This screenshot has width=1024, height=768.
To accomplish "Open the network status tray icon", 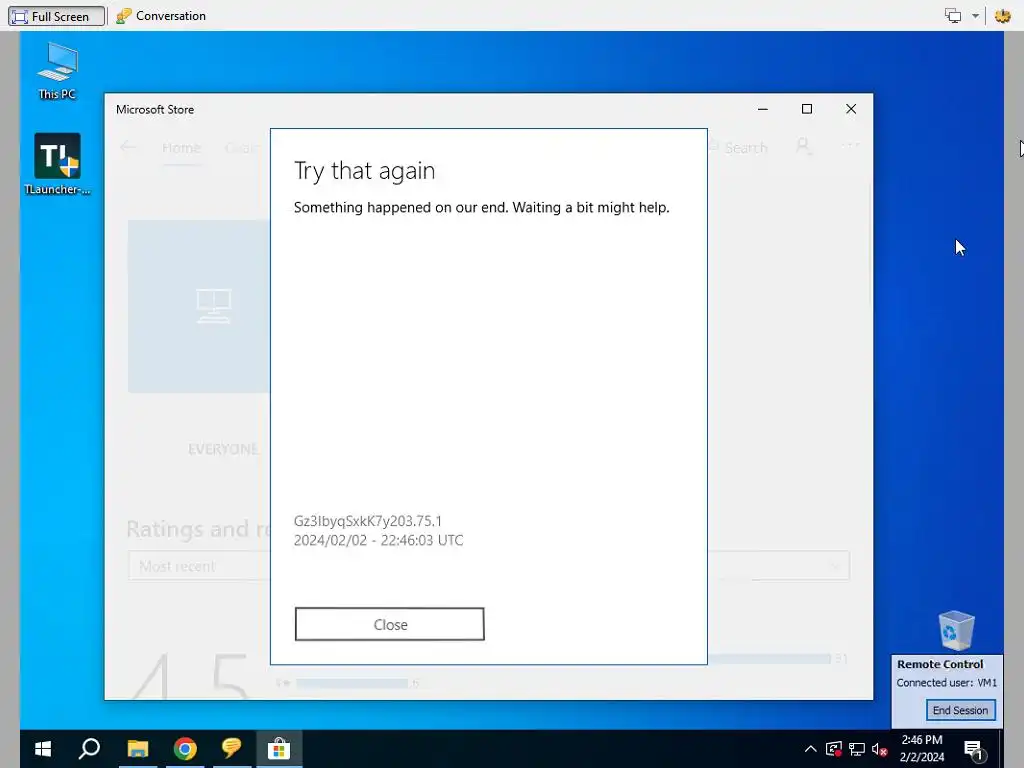I will pyautogui.click(x=857, y=749).
